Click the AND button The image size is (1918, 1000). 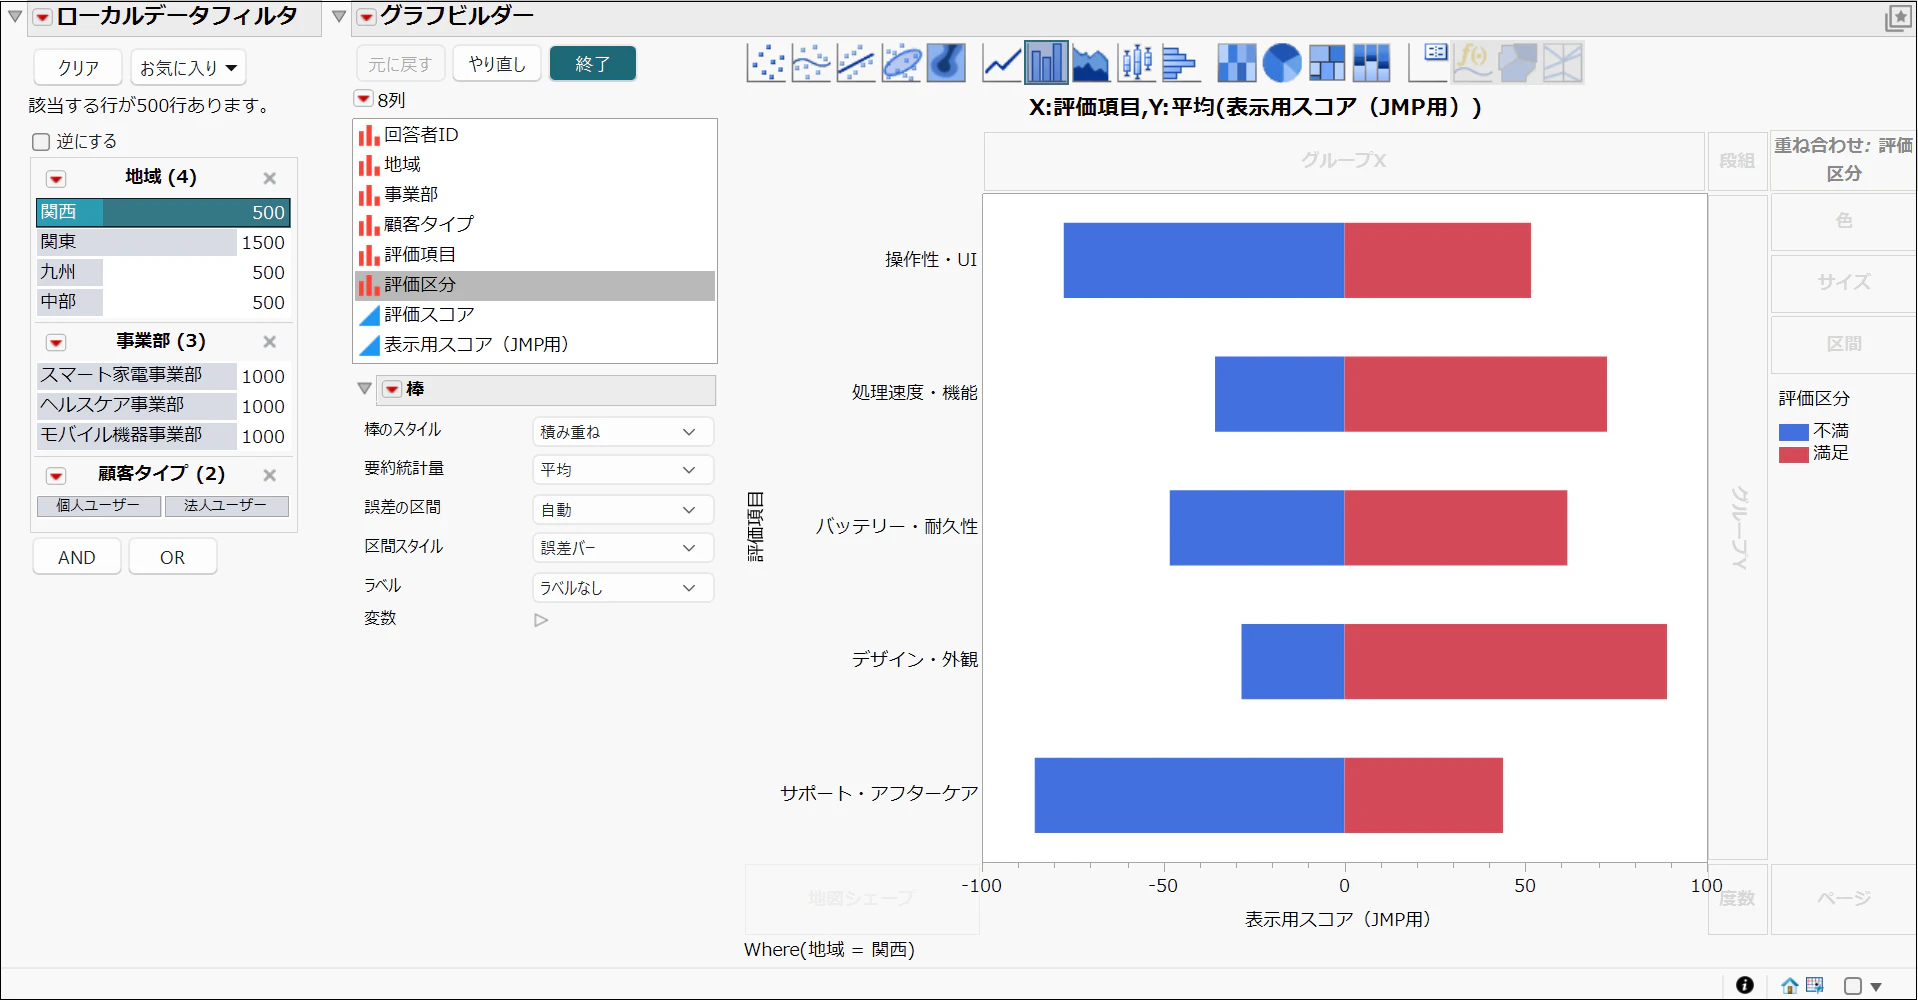point(77,557)
